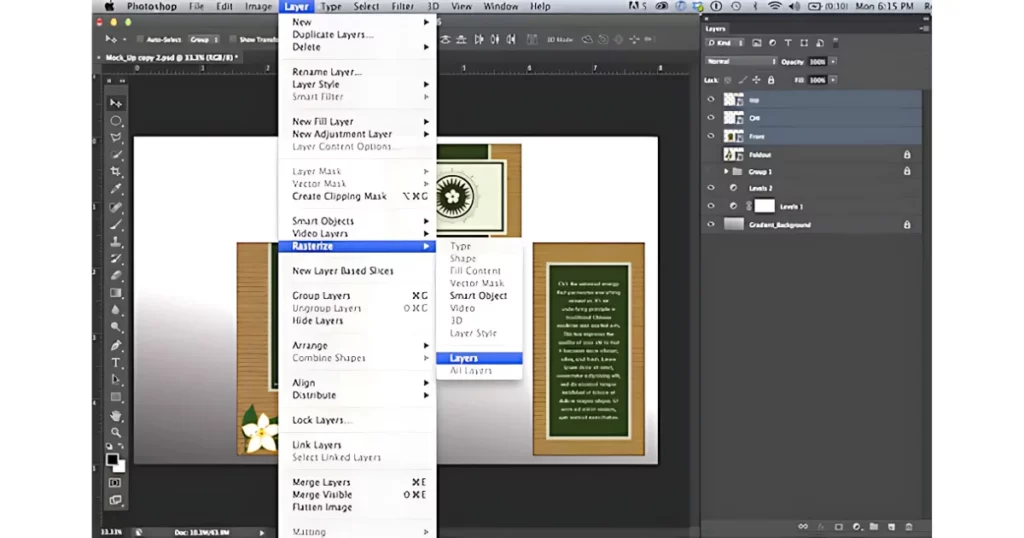1024x538 pixels.
Task: Open the Filter menu in menu bar
Action: coord(402,7)
